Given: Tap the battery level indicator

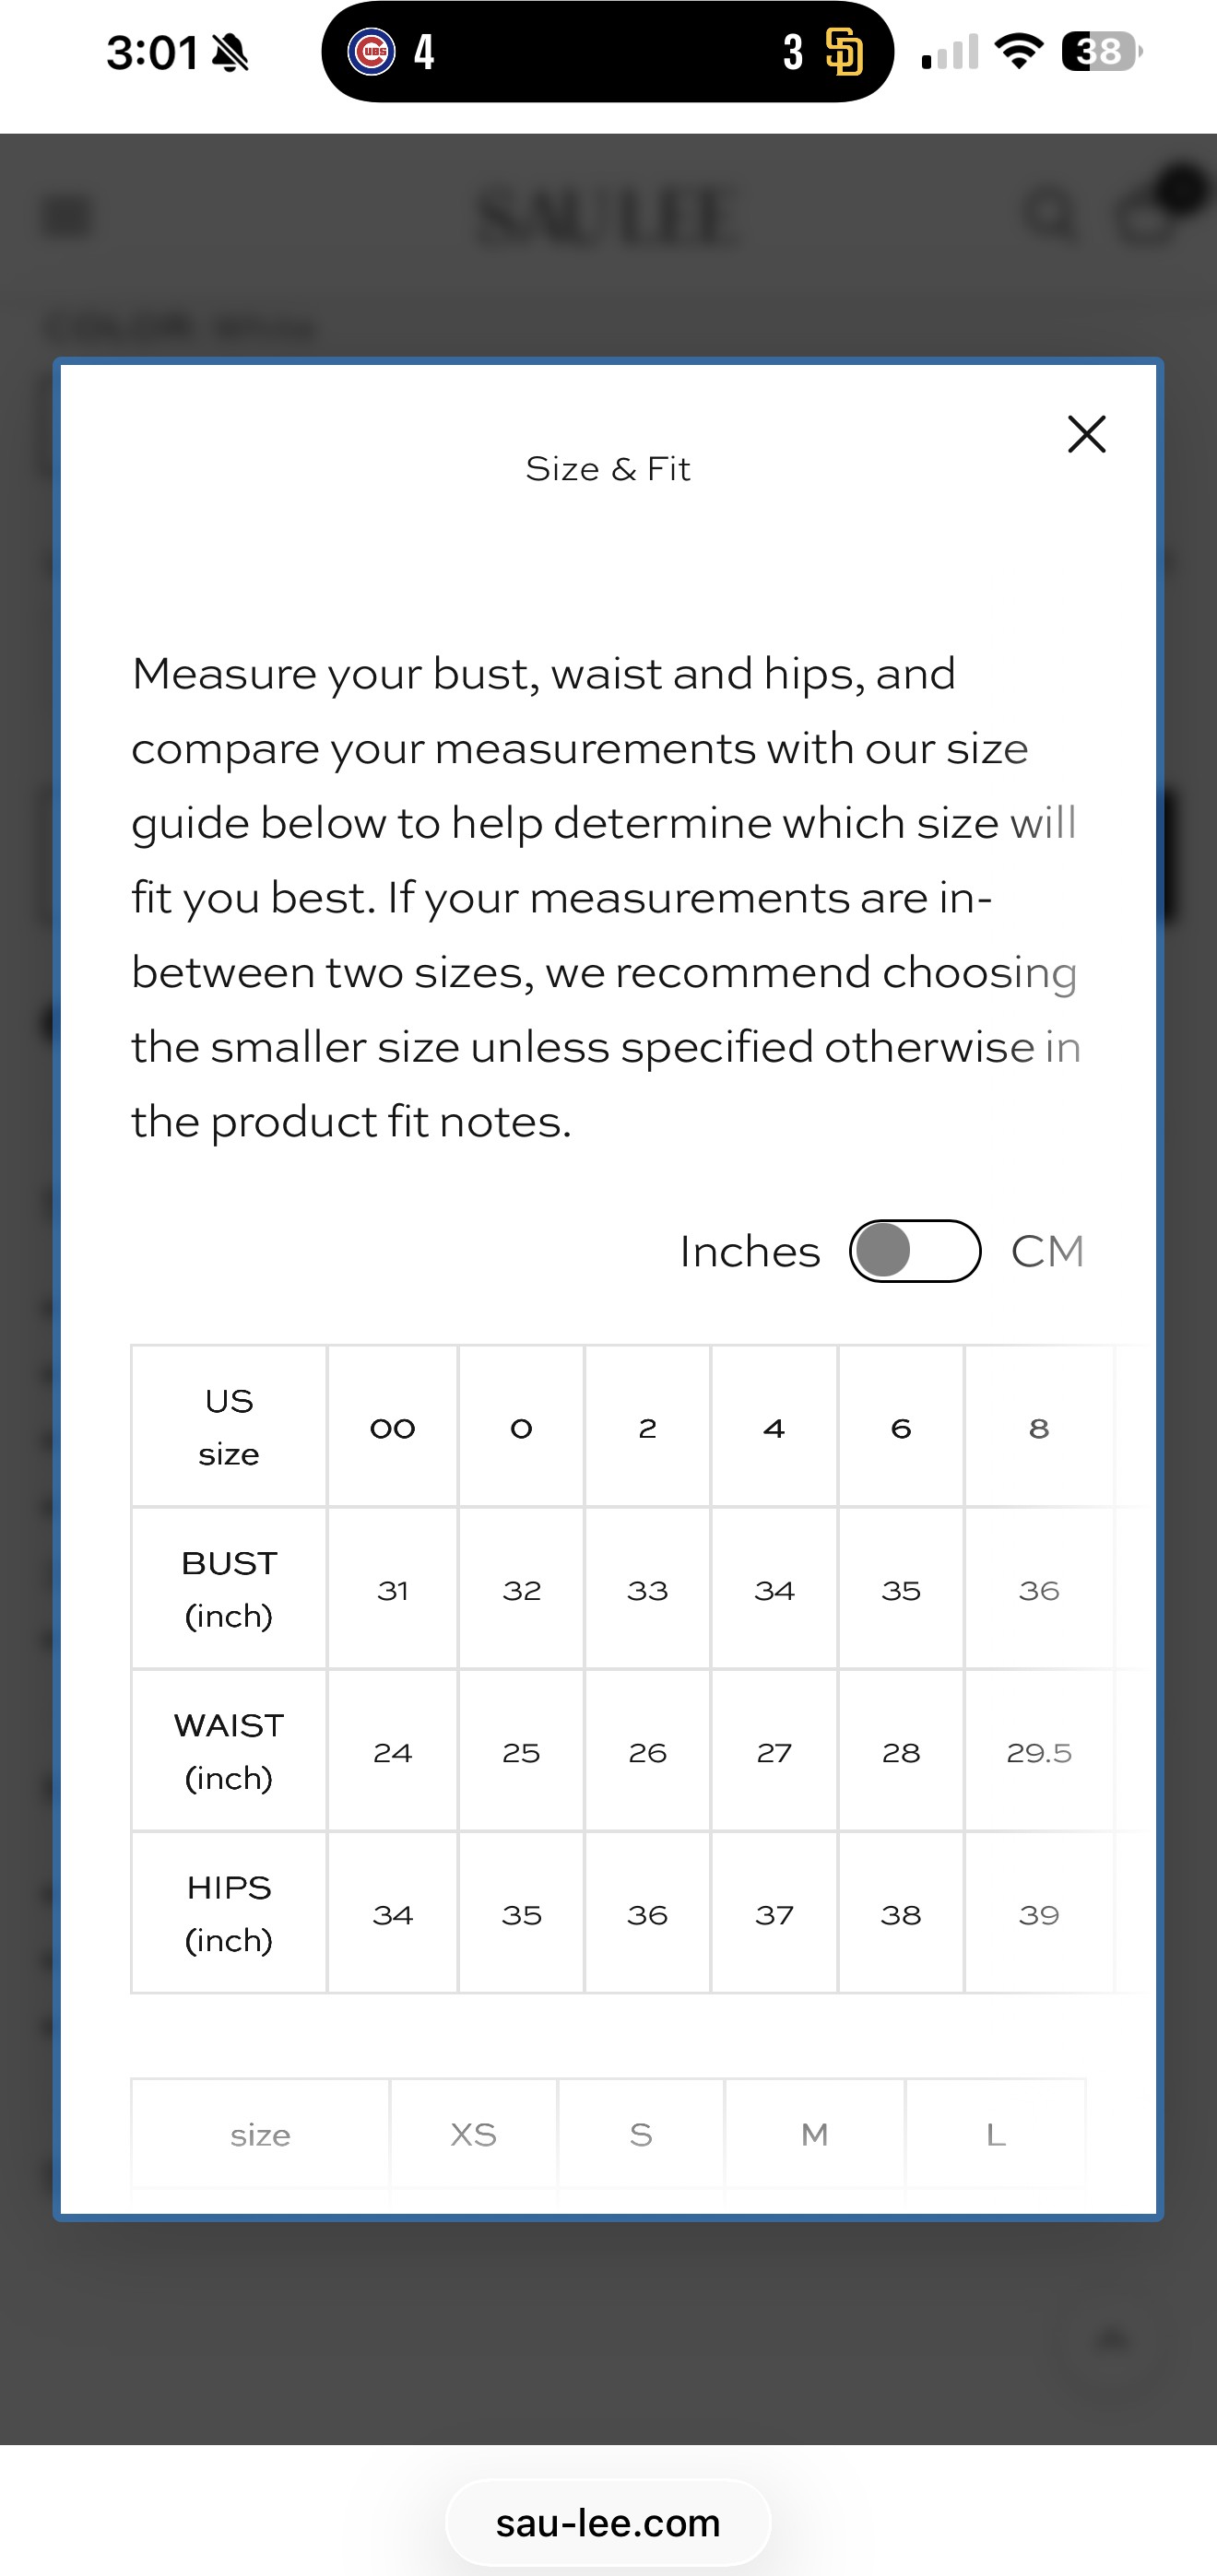Looking at the screenshot, I should 1102,51.
